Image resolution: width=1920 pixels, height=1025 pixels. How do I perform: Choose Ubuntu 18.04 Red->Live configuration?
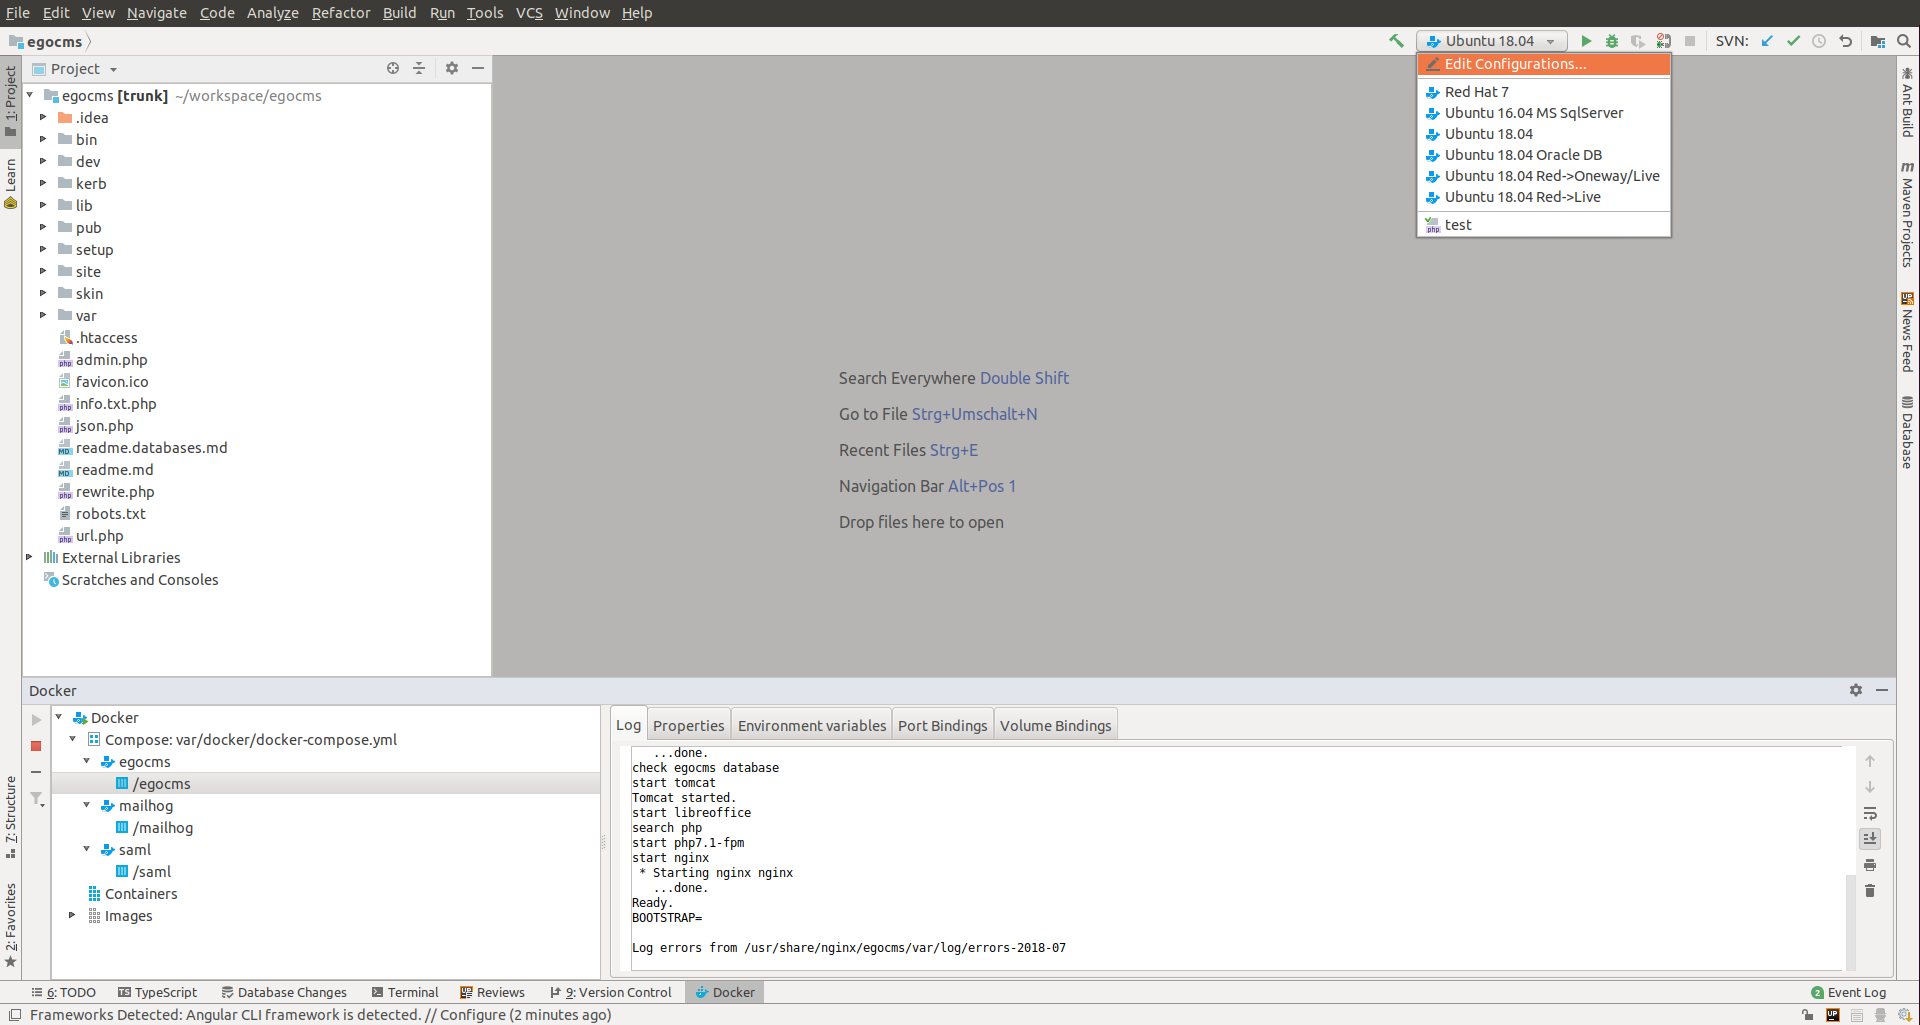[1544, 197]
